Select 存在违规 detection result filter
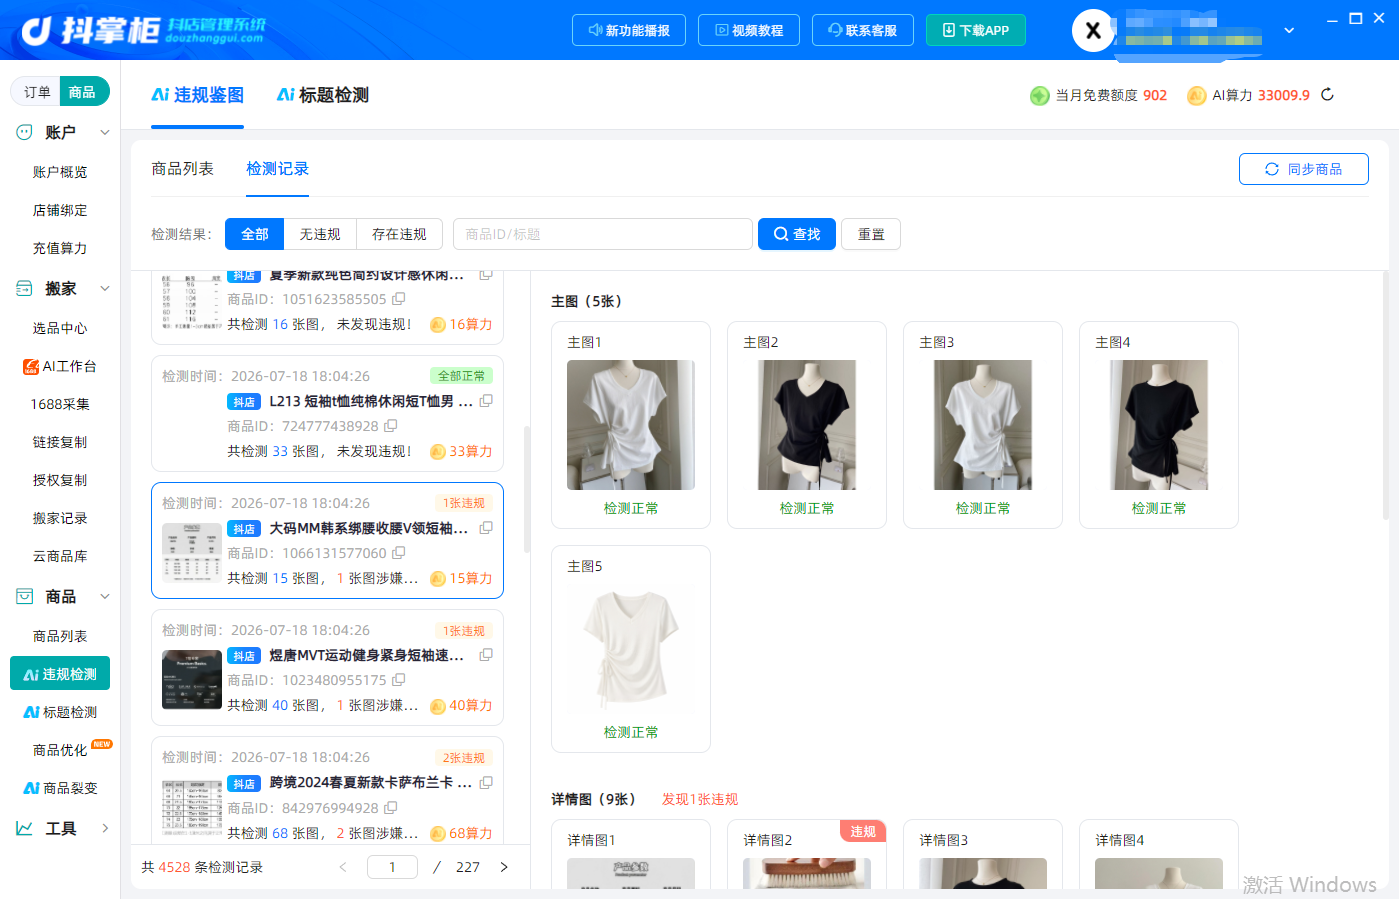 [x=399, y=234]
